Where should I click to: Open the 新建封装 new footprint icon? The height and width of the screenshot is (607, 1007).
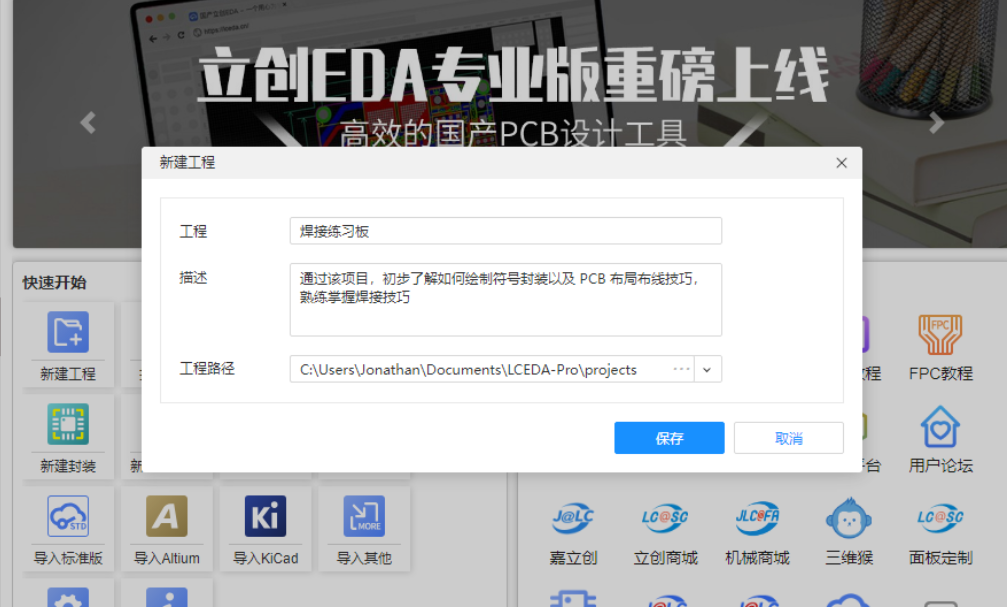pos(68,424)
